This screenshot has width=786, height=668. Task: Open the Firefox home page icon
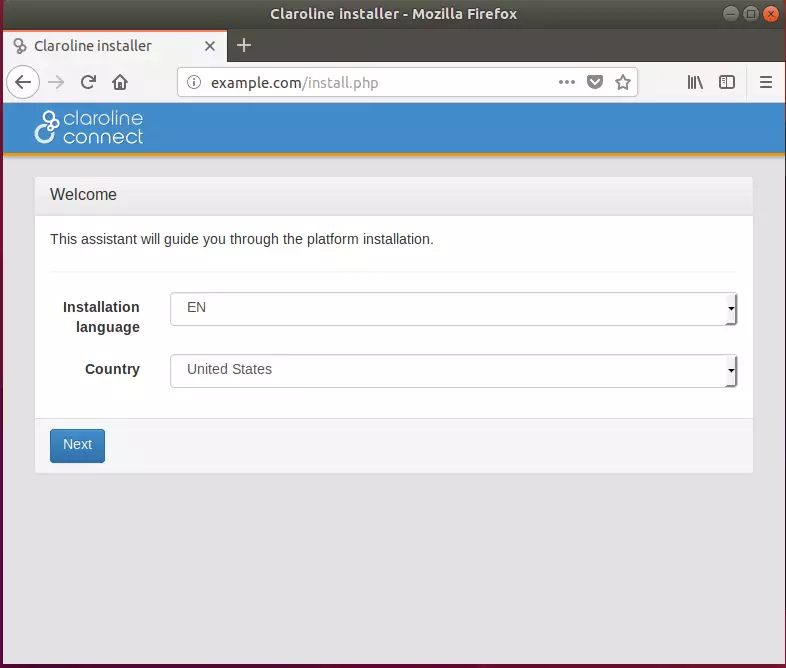pos(120,82)
